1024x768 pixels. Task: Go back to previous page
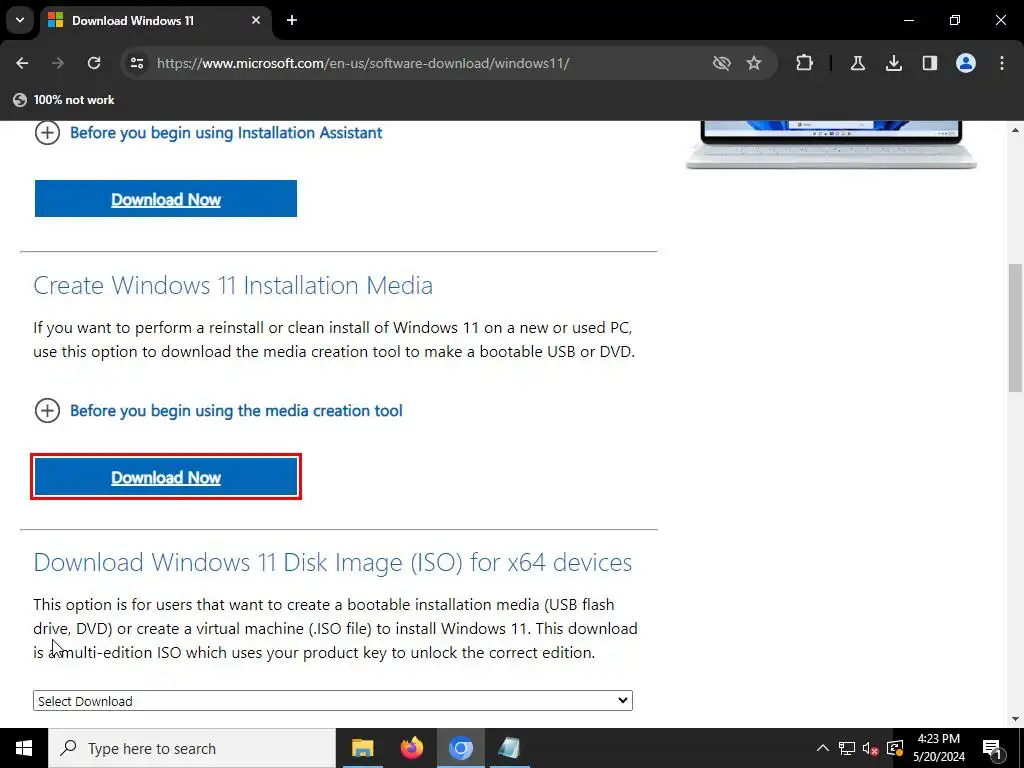pyautogui.click(x=22, y=63)
